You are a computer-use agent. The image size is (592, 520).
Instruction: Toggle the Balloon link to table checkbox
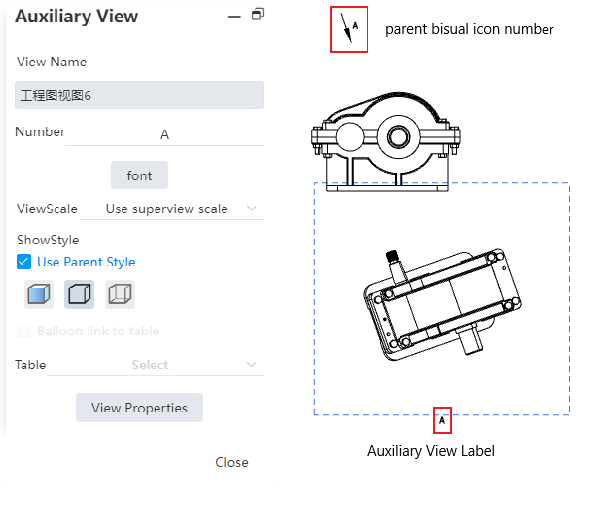point(24,331)
